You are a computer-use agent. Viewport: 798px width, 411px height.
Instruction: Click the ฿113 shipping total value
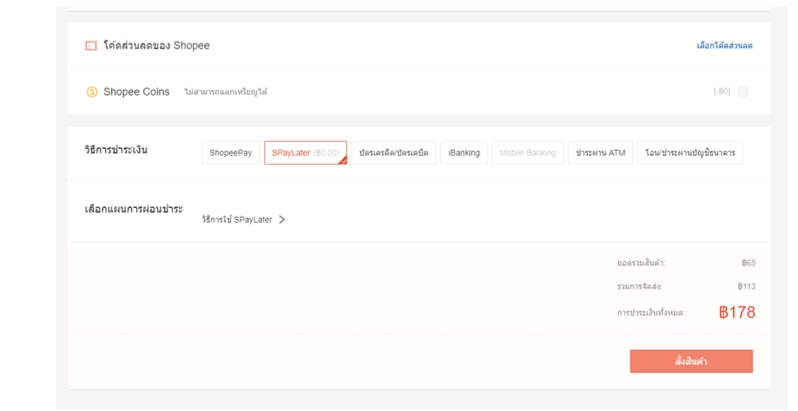click(747, 286)
